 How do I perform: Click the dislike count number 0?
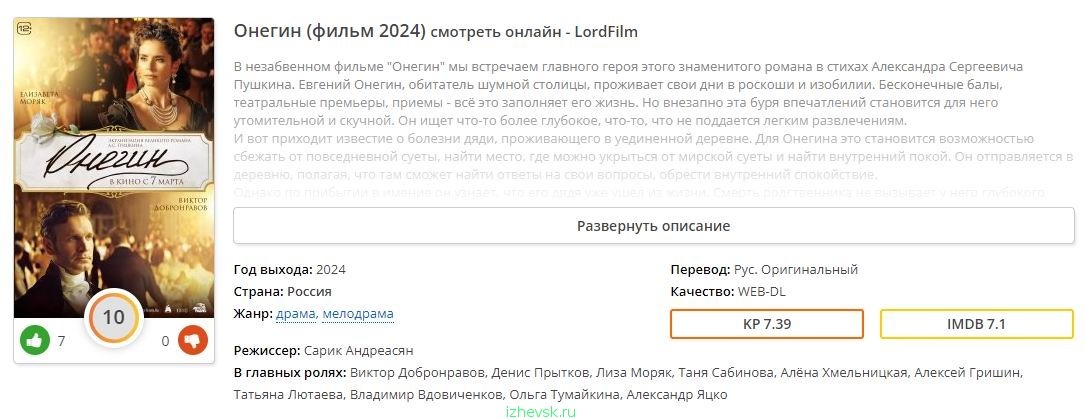click(x=165, y=341)
